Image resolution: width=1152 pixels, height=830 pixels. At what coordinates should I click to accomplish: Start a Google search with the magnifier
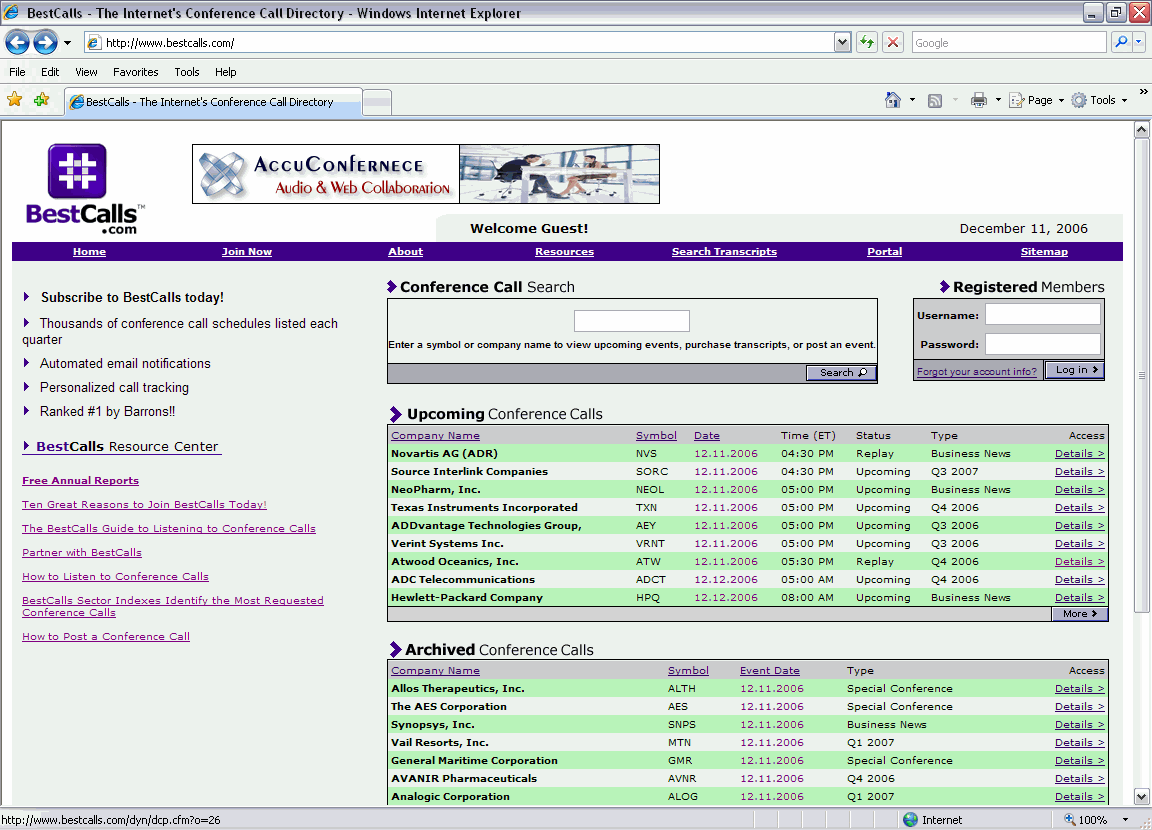pyautogui.click(x=1120, y=42)
